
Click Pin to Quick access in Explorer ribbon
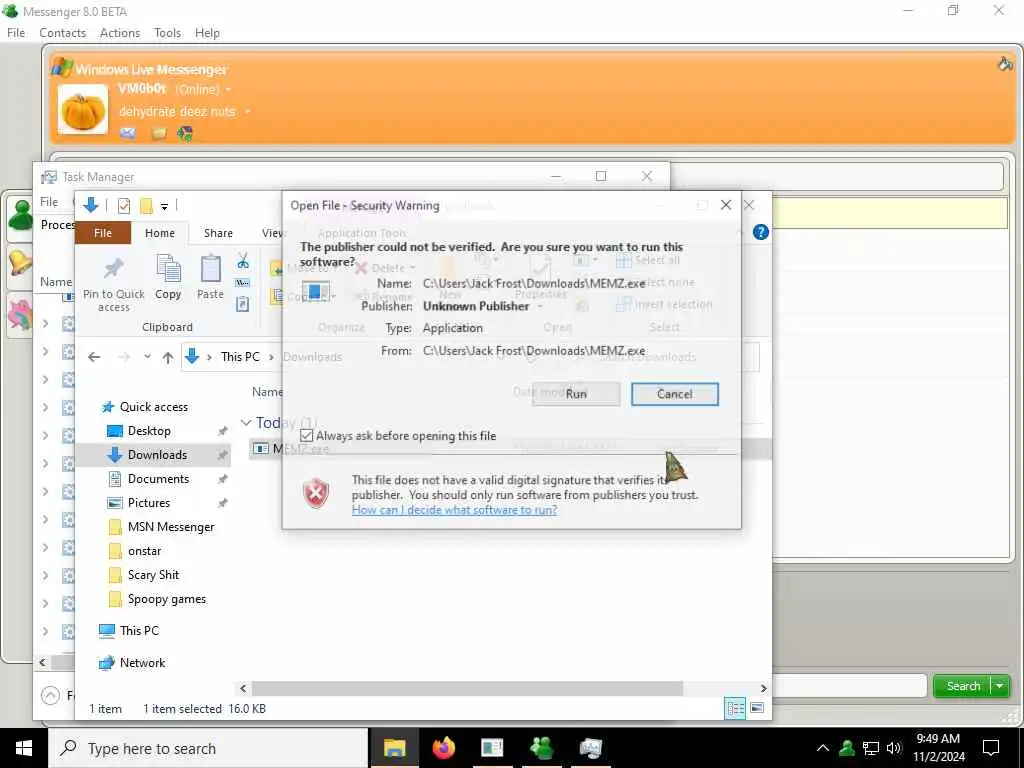point(114,284)
